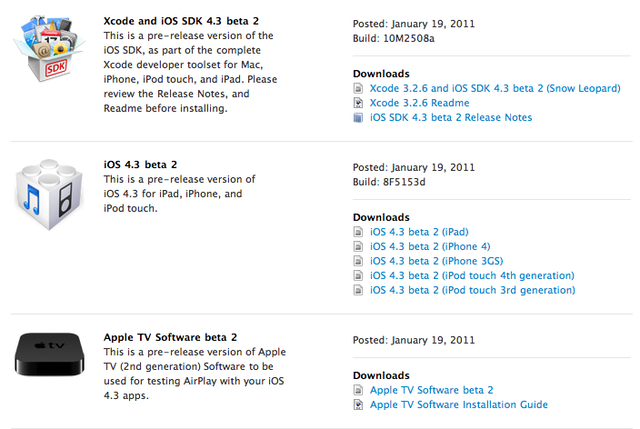Click file icon beside iOS 4.3 beta 2 (iPhone 4)

(358, 247)
